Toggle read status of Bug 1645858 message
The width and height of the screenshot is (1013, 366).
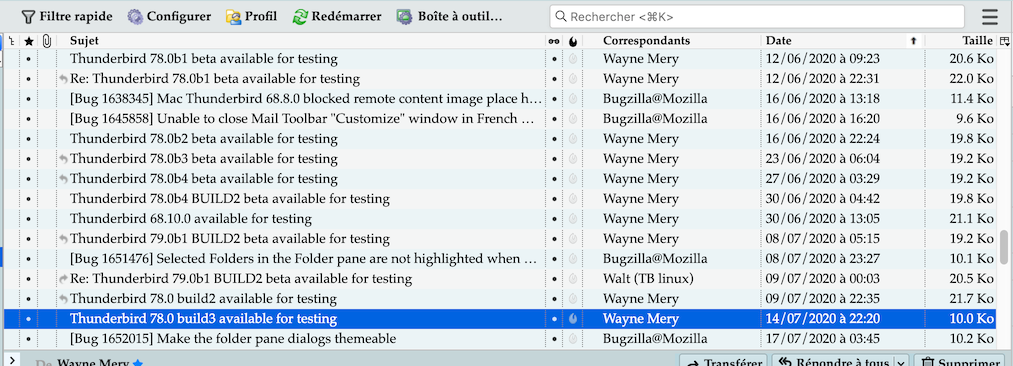click(x=554, y=119)
